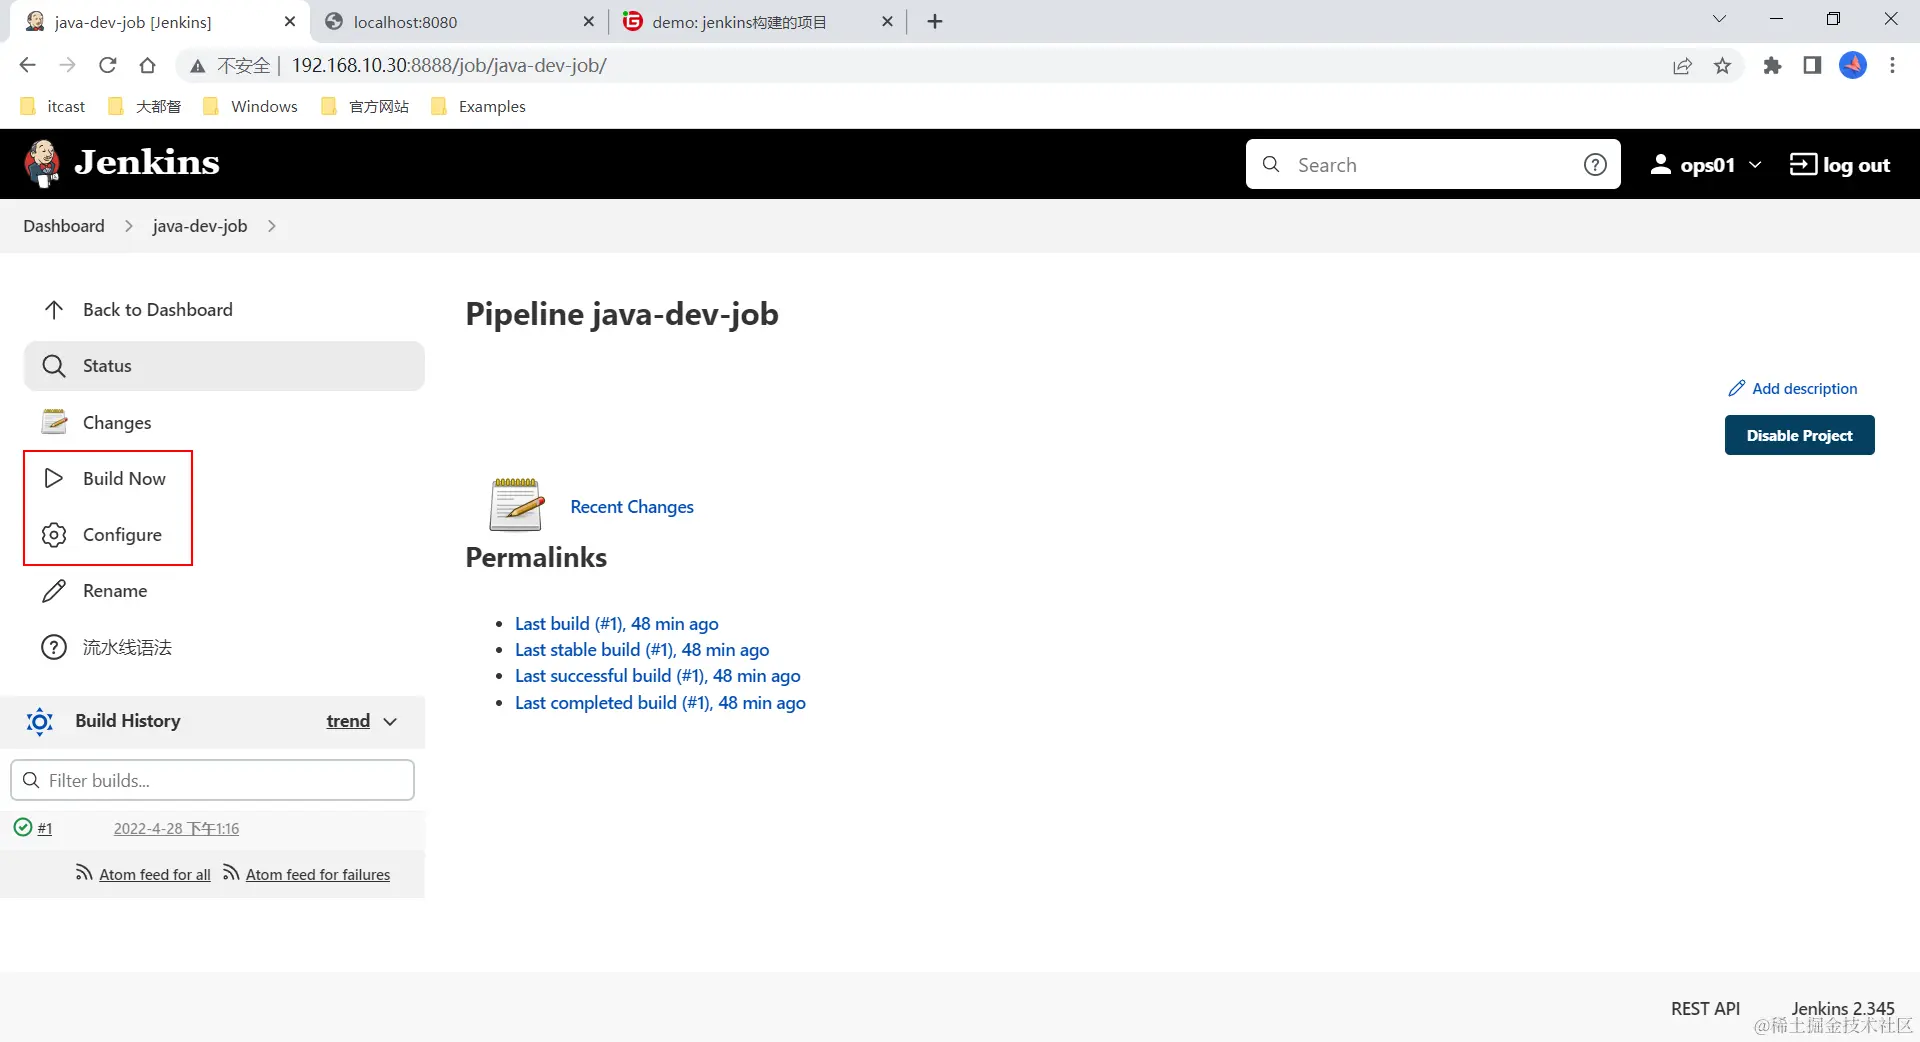Screen dimensions: 1920x1042
Task: Bookmark this page with the star icon
Action: point(1722,66)
